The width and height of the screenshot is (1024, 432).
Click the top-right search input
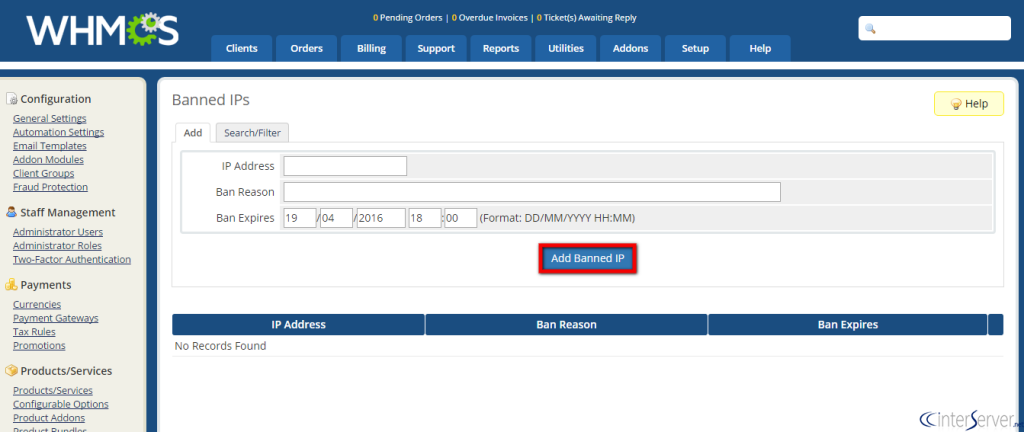tap(935, 29)
